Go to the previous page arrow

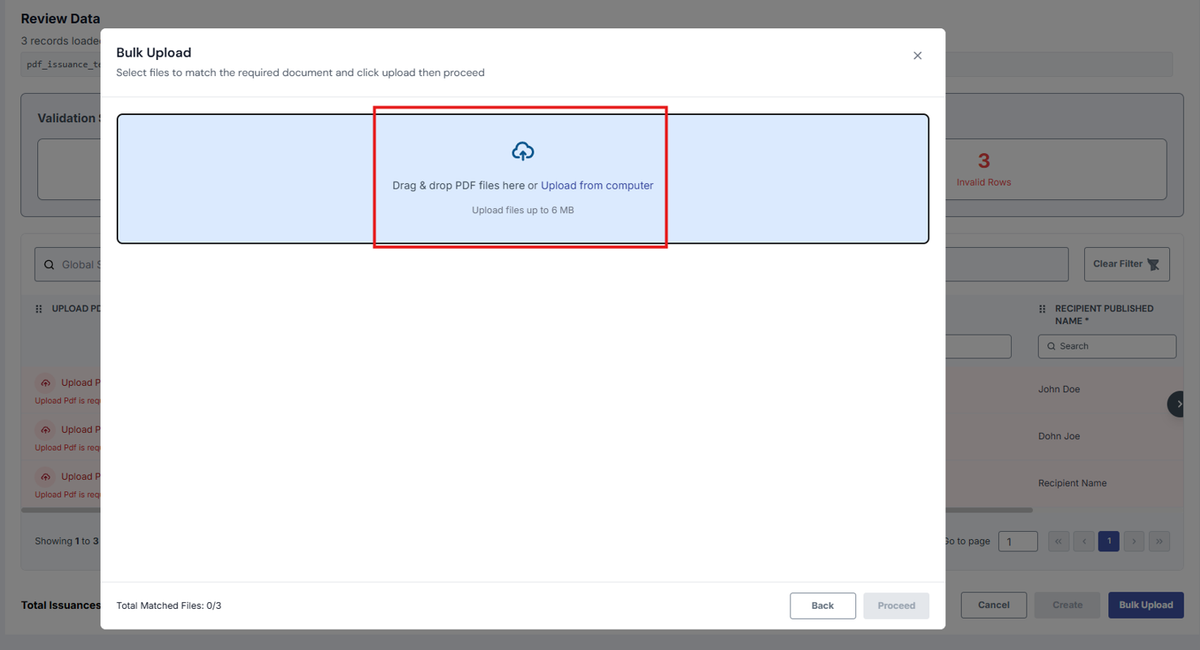[1083, 541]
